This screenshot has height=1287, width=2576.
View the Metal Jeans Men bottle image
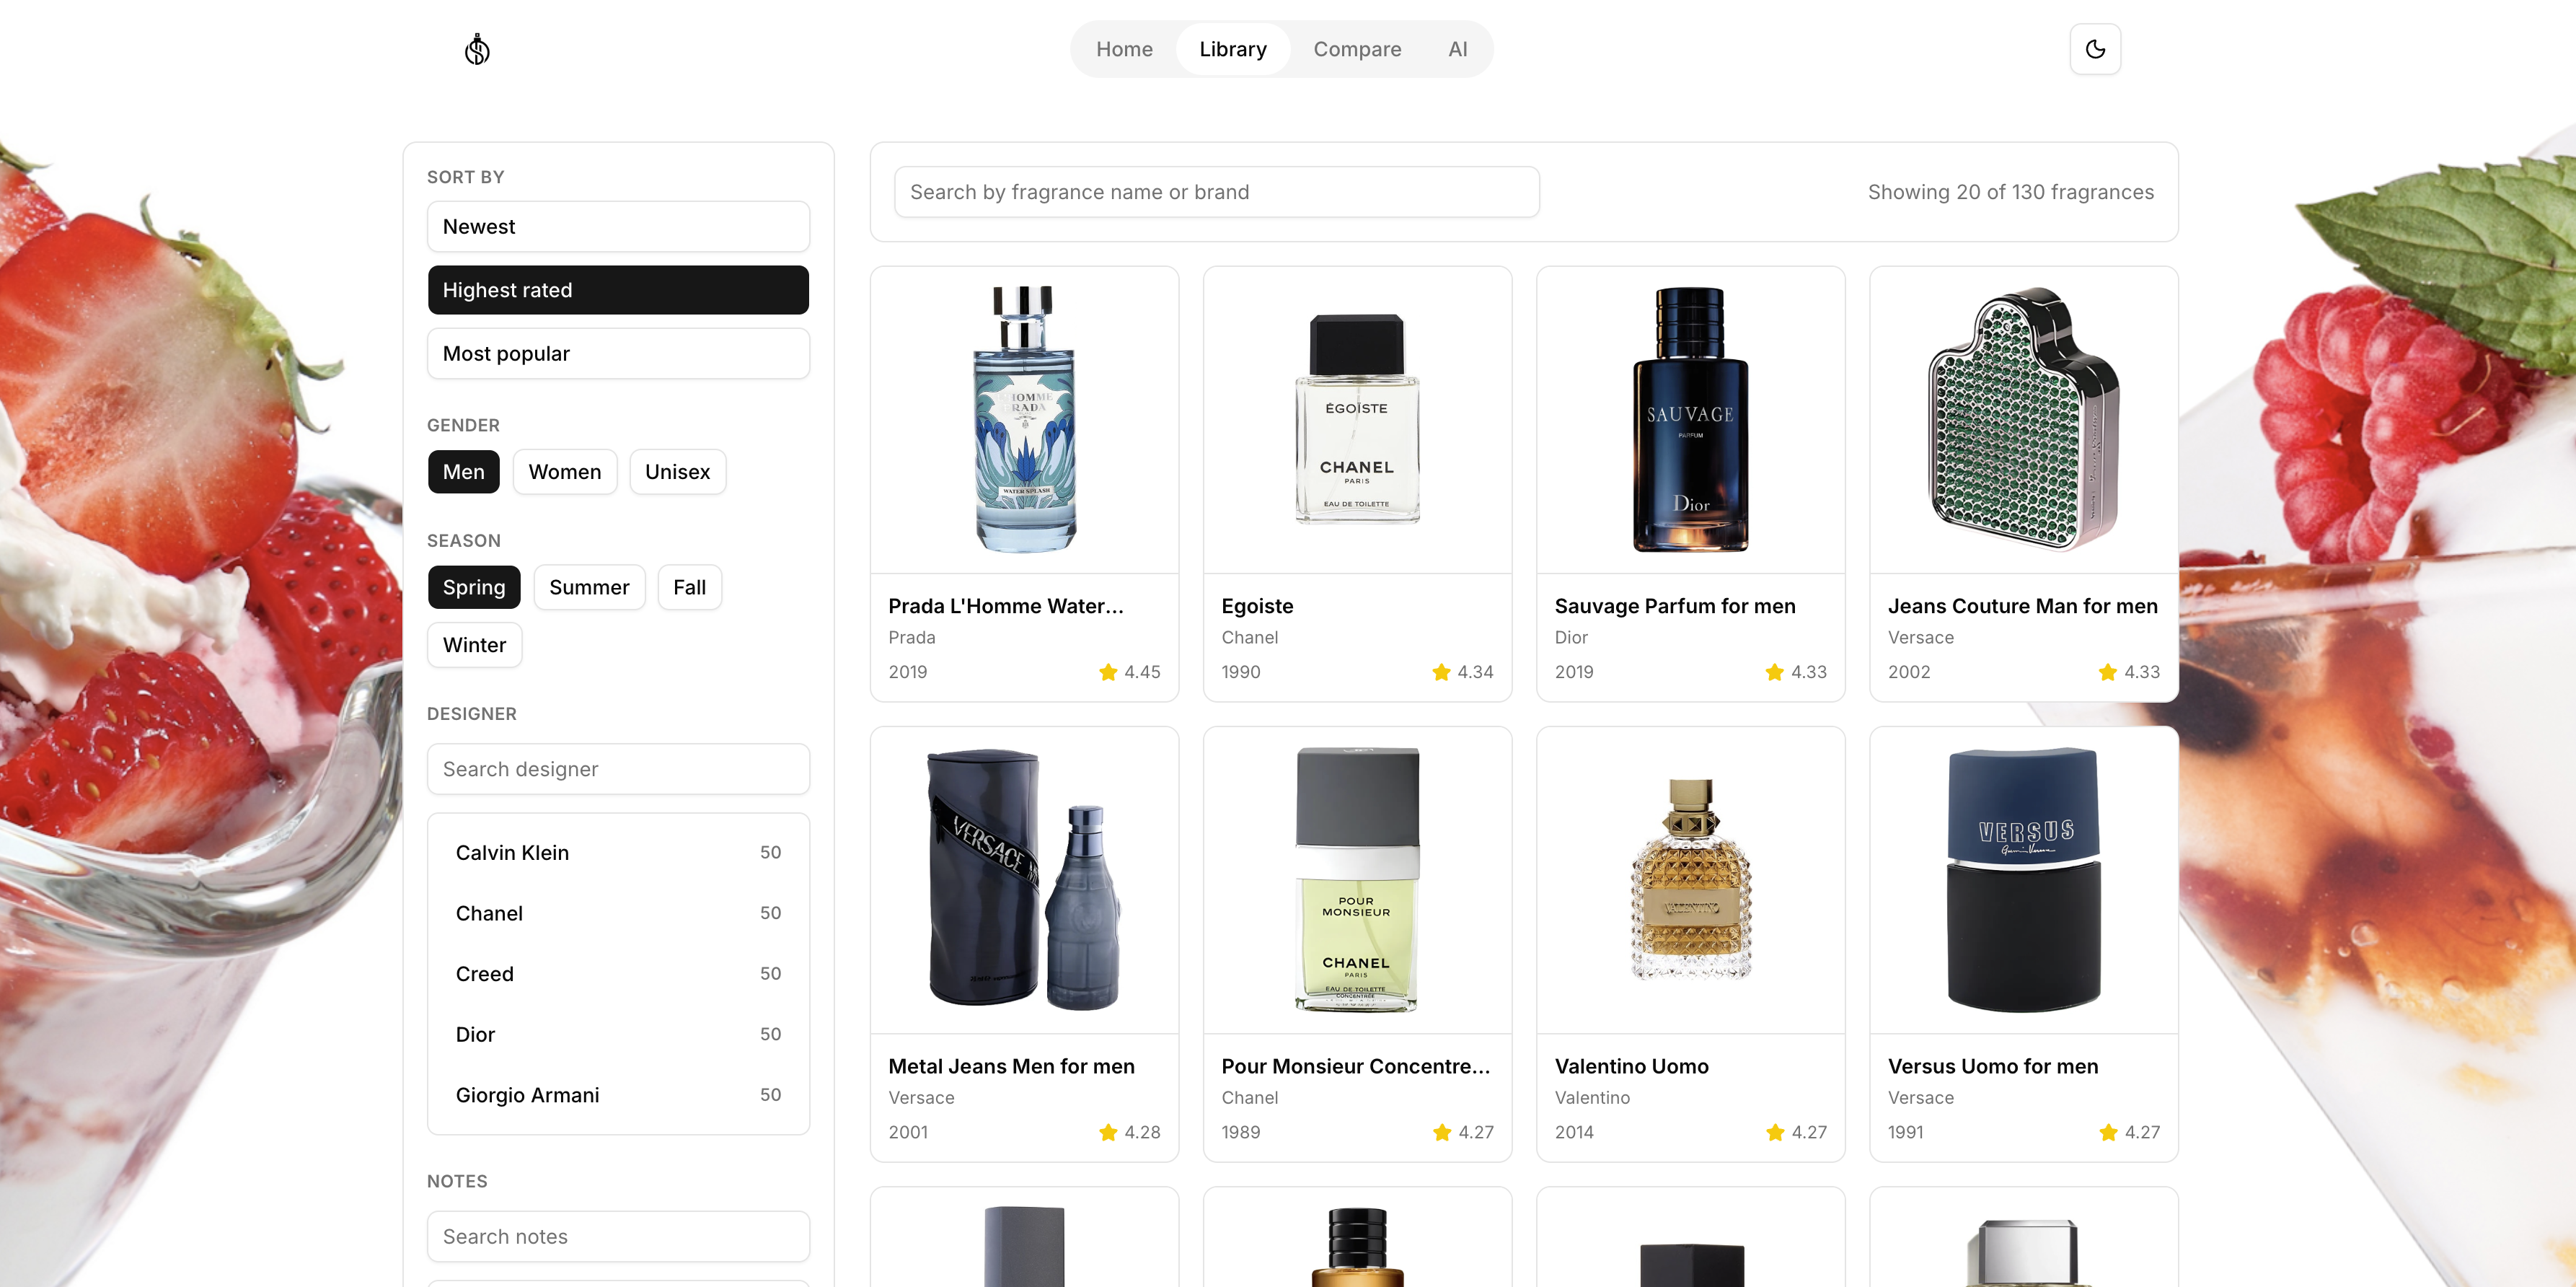tap(1024, 880)
